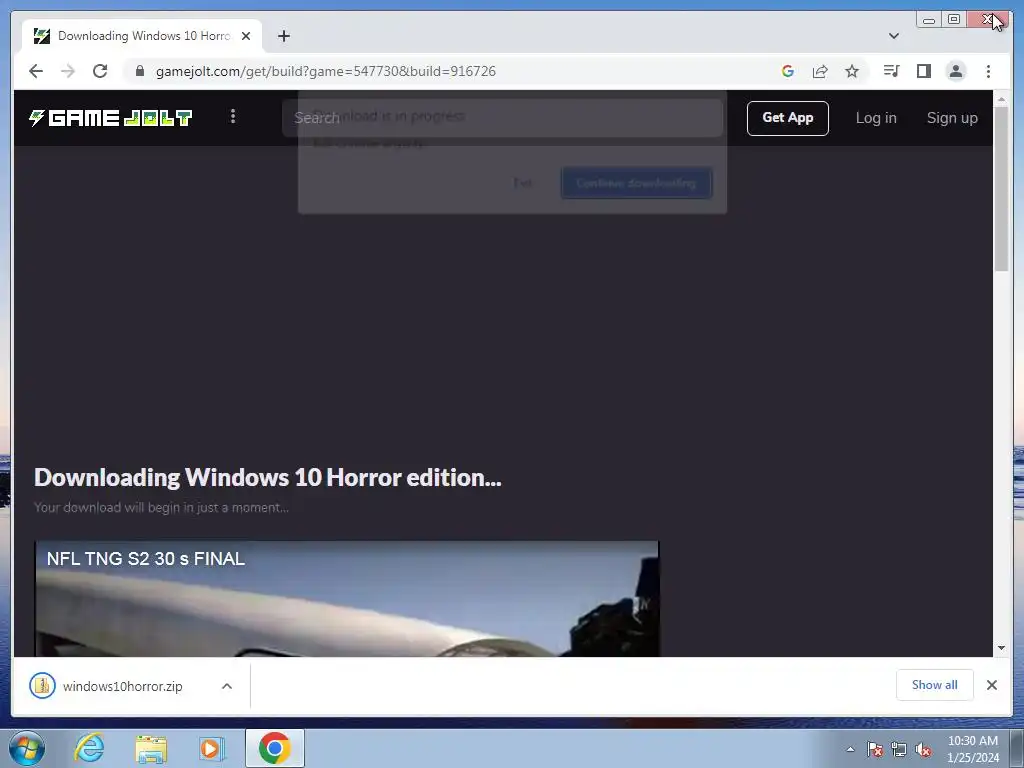1024x768 pixels.
Task: Click Continue downloading in the dialog
Action: point(636,183)
